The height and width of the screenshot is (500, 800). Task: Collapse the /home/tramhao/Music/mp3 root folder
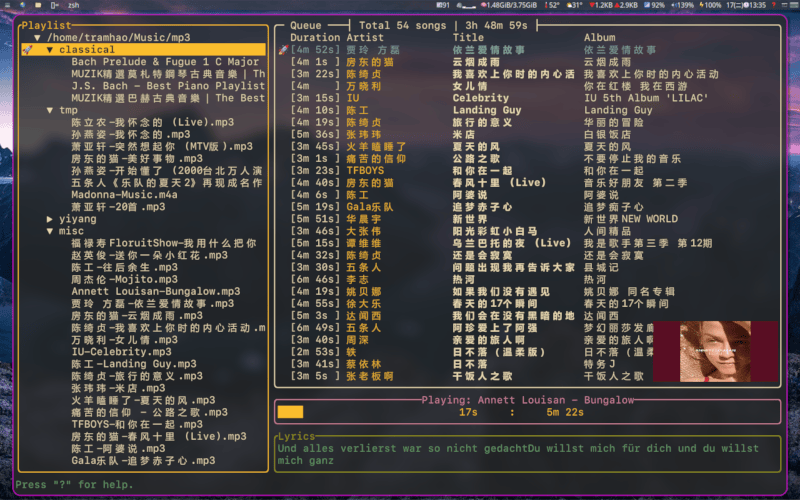coord(37,38)
